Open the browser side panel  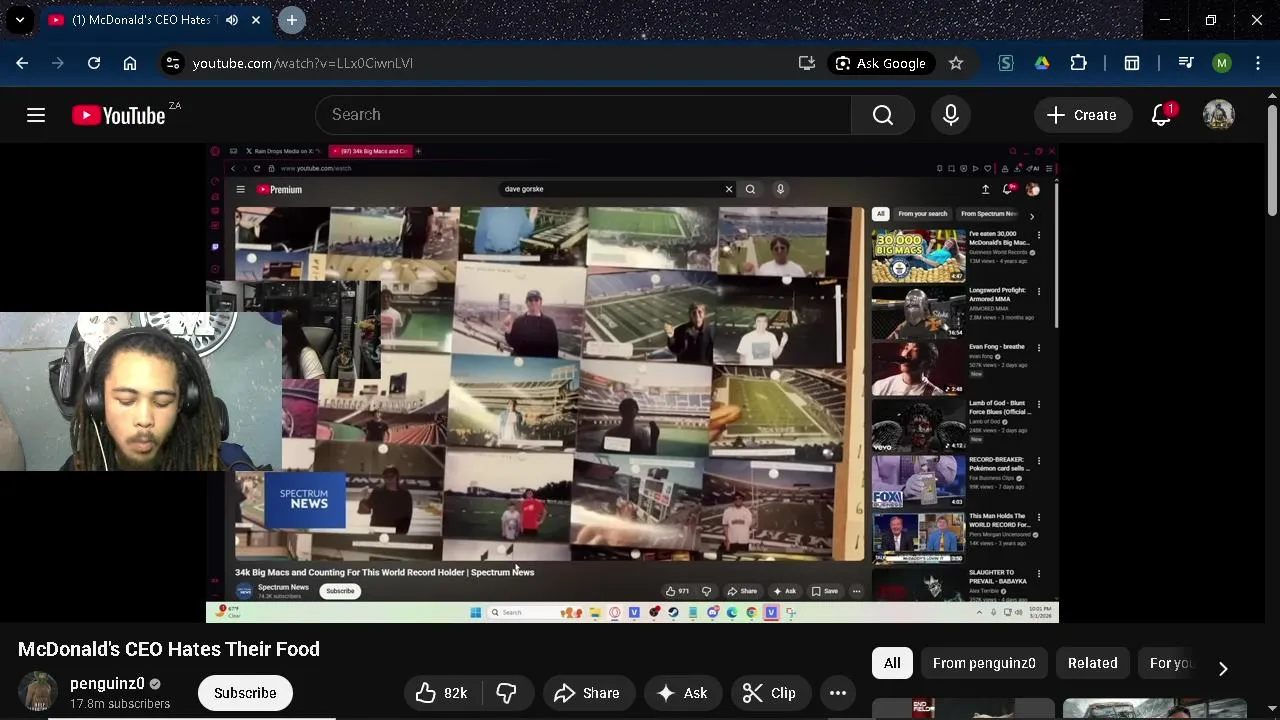[x=1132, y=63]
